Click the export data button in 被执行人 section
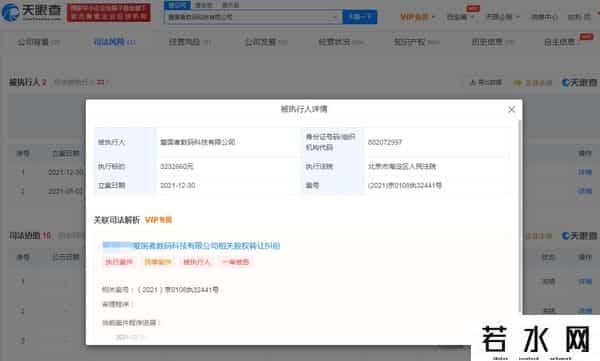600x361 pixels. [x=486, y=83]
